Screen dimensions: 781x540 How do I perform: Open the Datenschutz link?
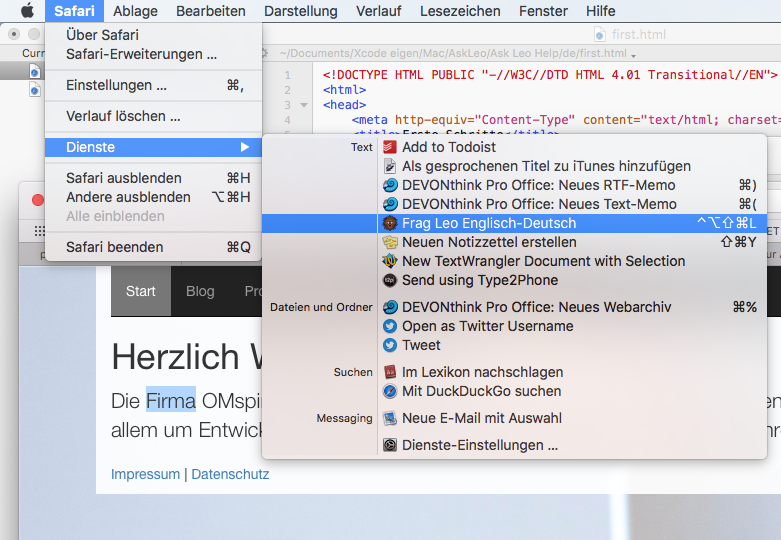230,474
